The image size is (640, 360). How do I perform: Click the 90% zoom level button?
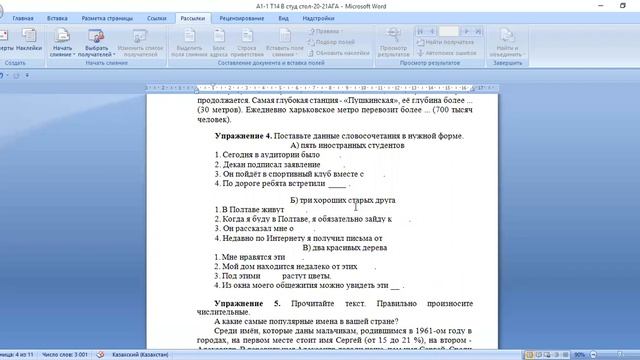point(580,355)
